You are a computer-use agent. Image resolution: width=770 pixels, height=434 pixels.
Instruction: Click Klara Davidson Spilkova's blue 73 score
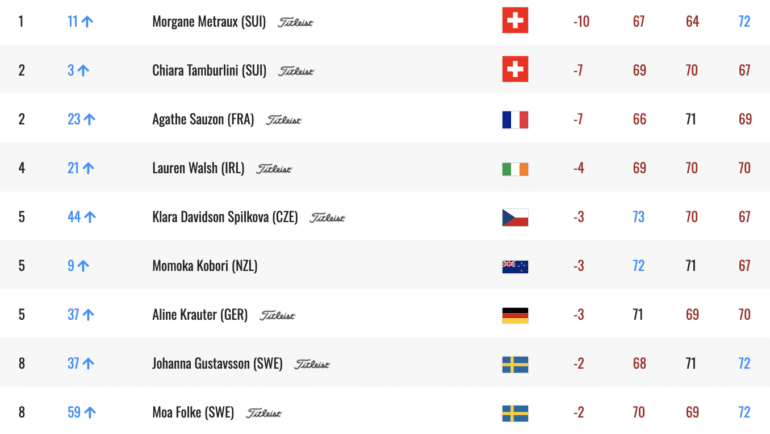[638, 217]
